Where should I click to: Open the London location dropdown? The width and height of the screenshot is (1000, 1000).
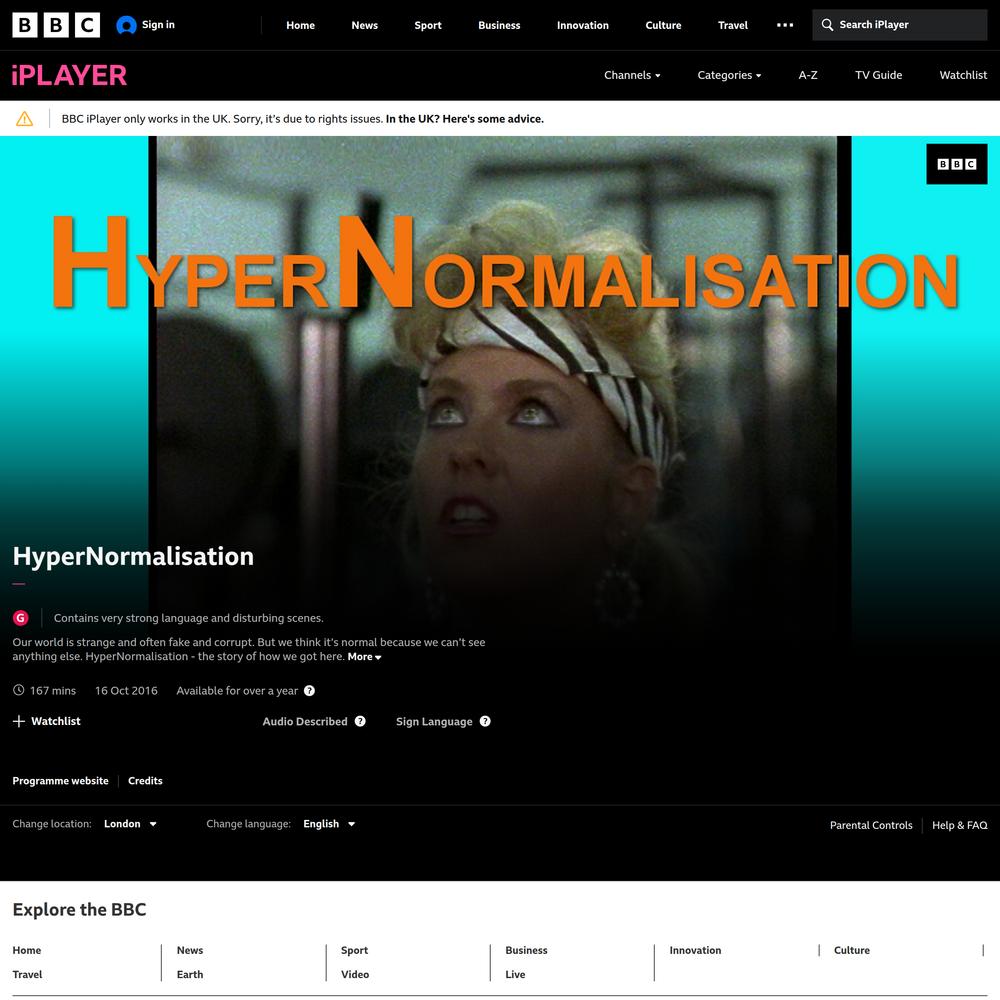[130, 824]
